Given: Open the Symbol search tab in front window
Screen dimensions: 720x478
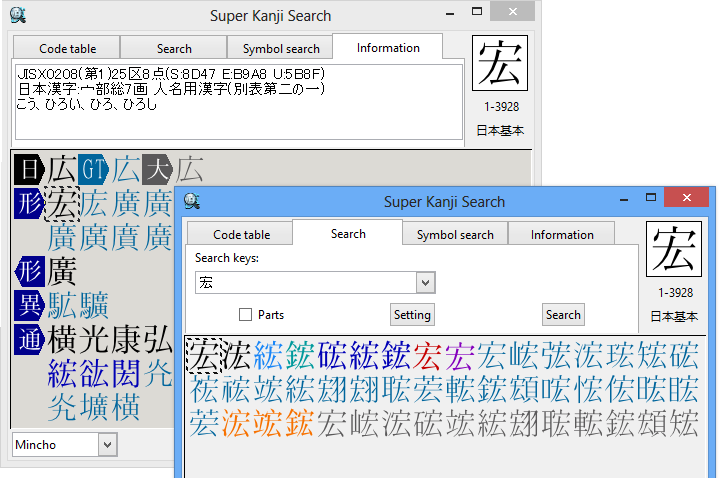Looking at the screenshot, I should click(x=455, y=235).
